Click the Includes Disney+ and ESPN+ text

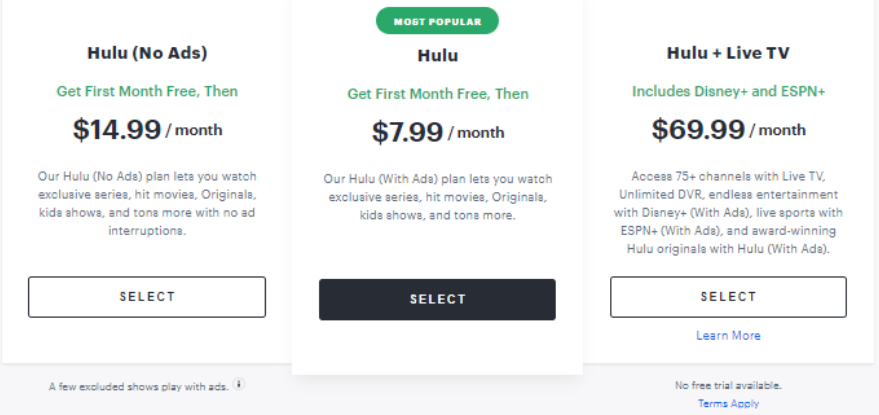(728, 91)
